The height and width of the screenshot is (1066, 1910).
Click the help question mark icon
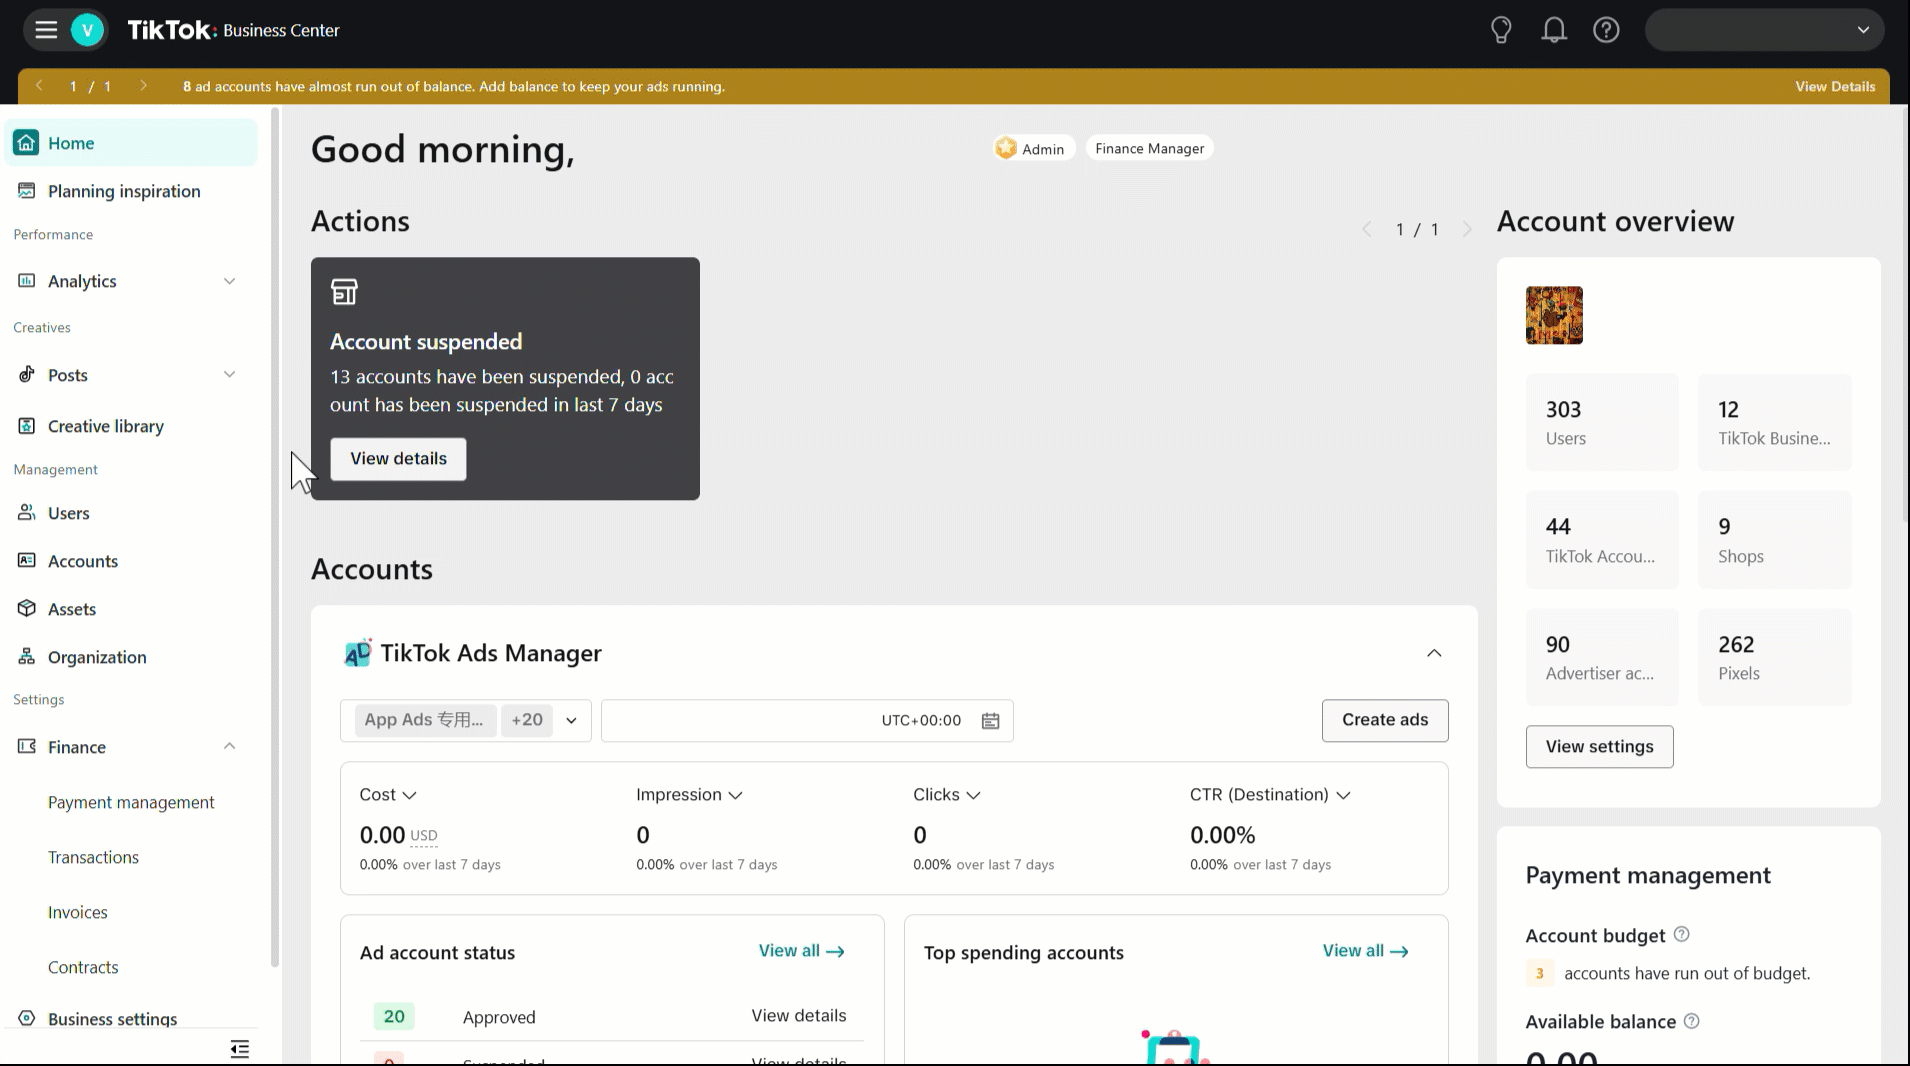1605,29
